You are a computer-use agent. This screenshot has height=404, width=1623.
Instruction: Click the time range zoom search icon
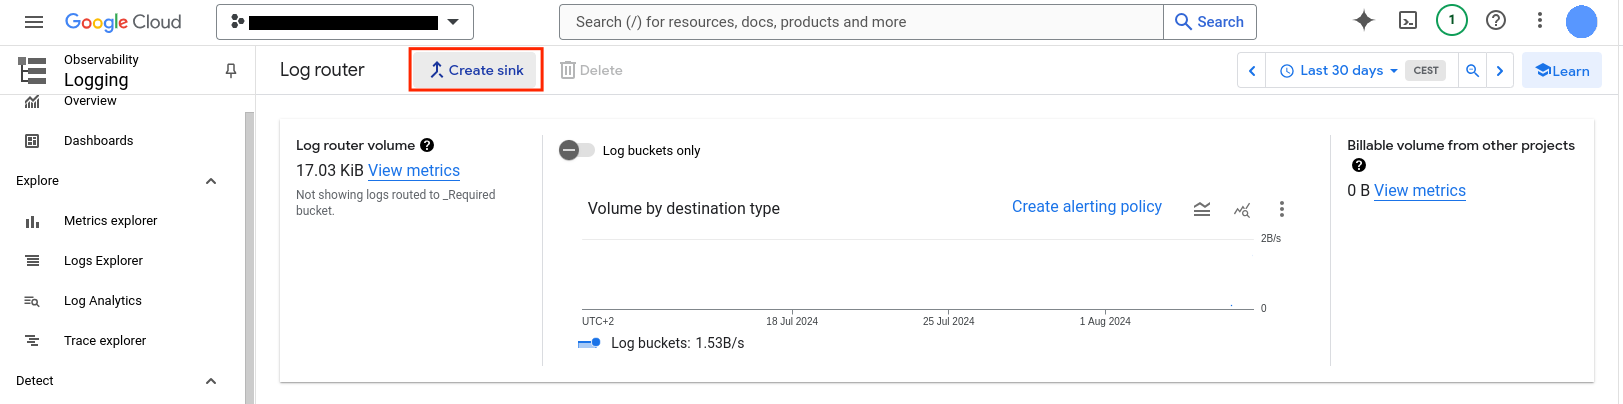[1472, 70]
